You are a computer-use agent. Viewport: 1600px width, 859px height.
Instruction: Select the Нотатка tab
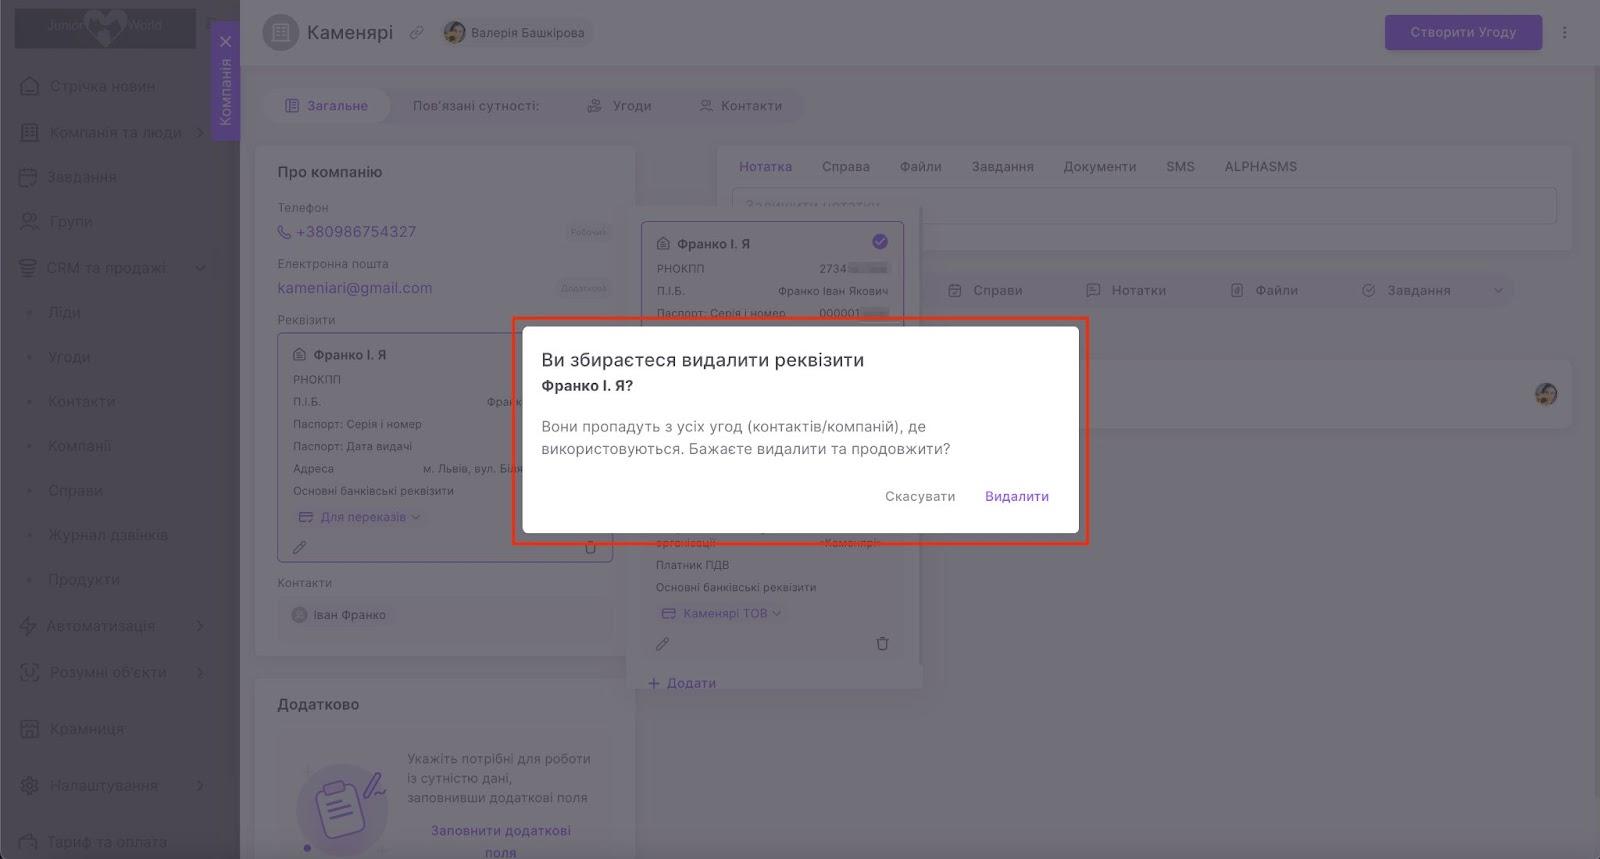pos(765,167)
